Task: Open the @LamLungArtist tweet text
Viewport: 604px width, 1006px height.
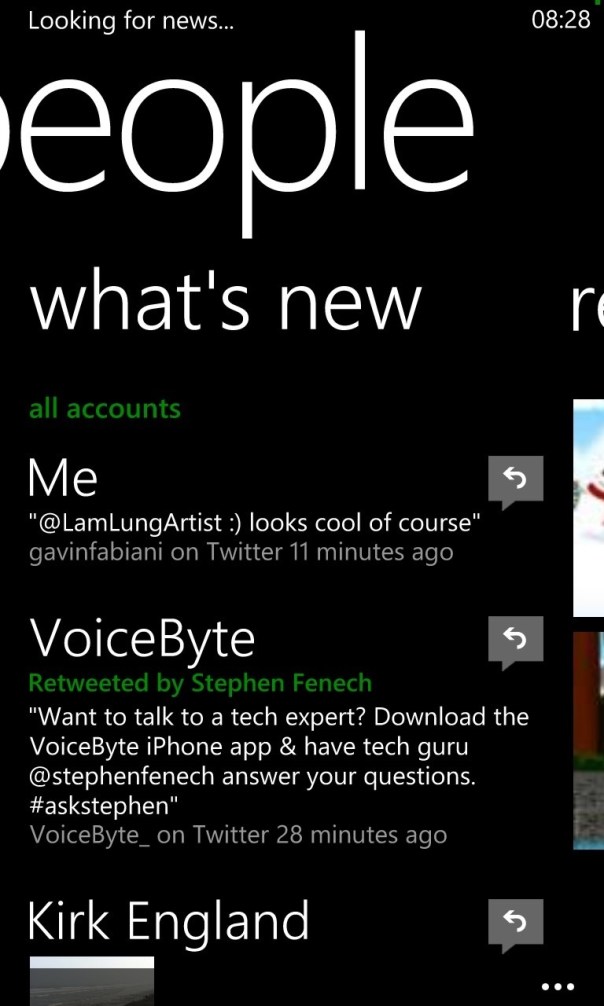Action: [x=255, y=523]
